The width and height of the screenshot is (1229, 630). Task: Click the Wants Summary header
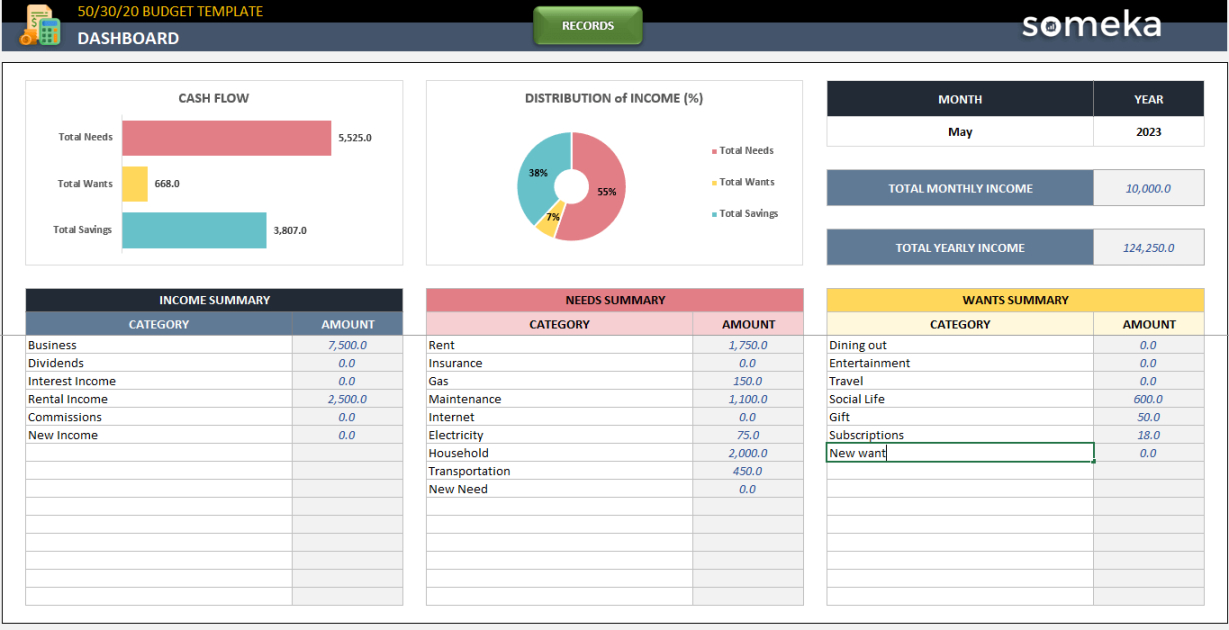pos(1015,300)
